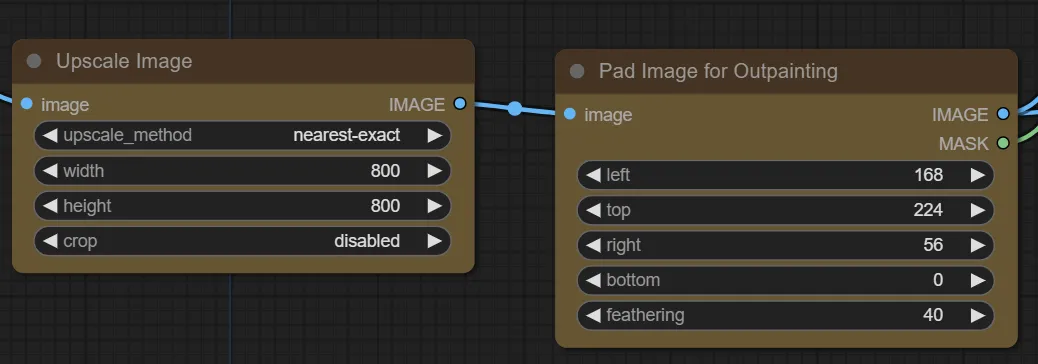The height and width of the screenshot is (364, 1038).
Task: Select the IMAGE output socket on Pad Image node
Action: [x=1002, y=114]
